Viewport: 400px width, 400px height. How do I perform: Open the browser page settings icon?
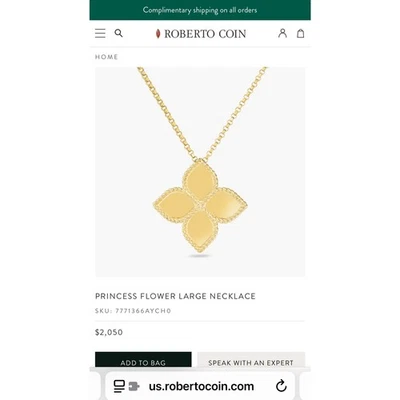[x=119, y=386]
